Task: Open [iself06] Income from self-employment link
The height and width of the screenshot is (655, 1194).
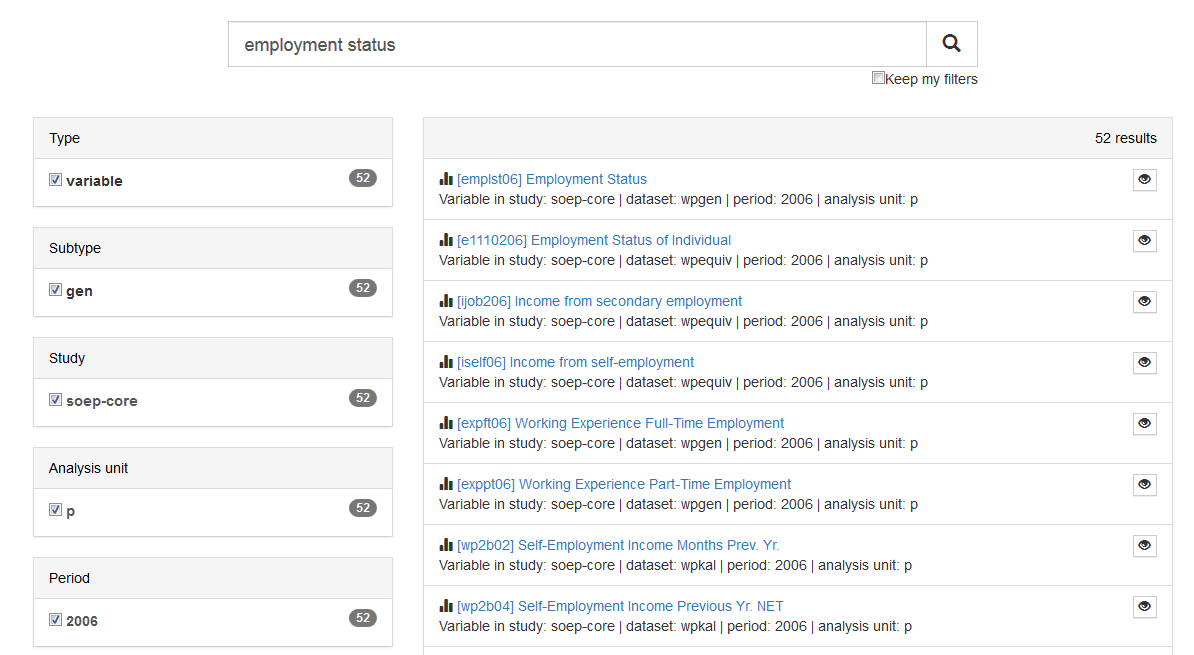Action: [576, 362]
